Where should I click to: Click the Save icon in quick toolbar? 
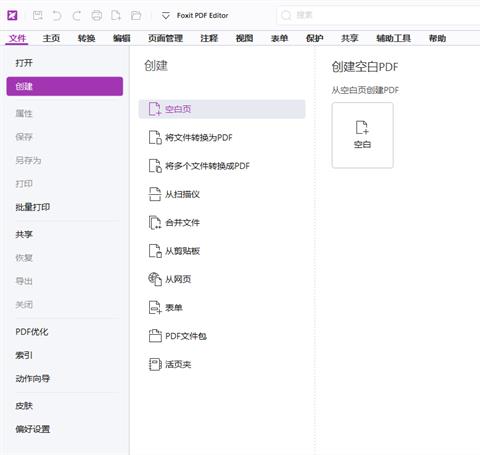[37, 15]
